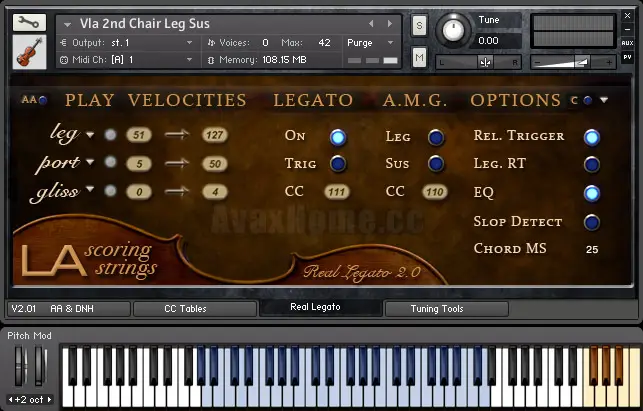Image resolution: width=643 pixels, height=411 pixels.
Task: Click port maximum velocity value 50
Action: 214,164
